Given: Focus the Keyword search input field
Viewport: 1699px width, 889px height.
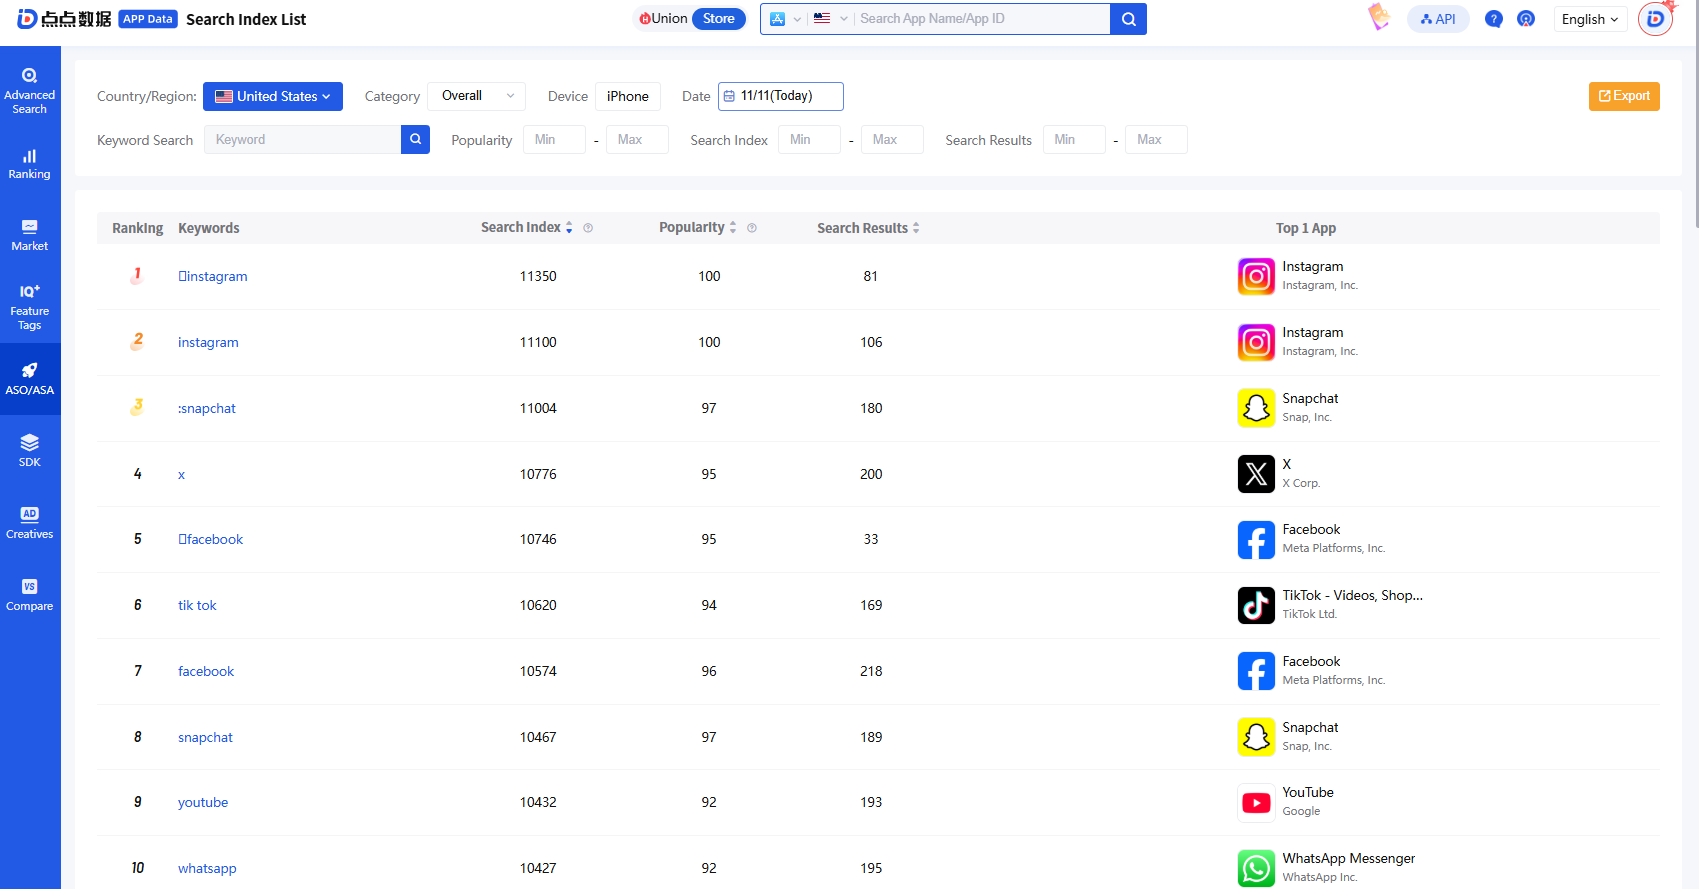Looking at the screenshot, I should tap(302, 140).
